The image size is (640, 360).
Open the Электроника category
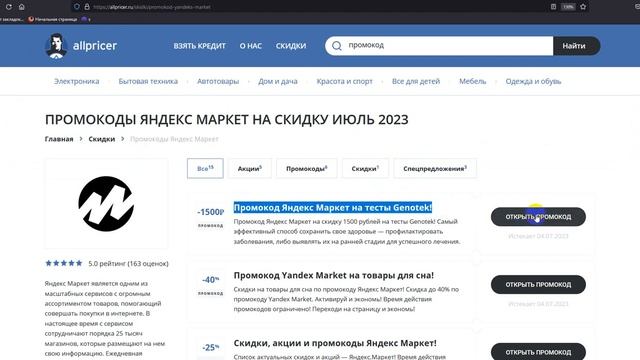tap(77, 81)
